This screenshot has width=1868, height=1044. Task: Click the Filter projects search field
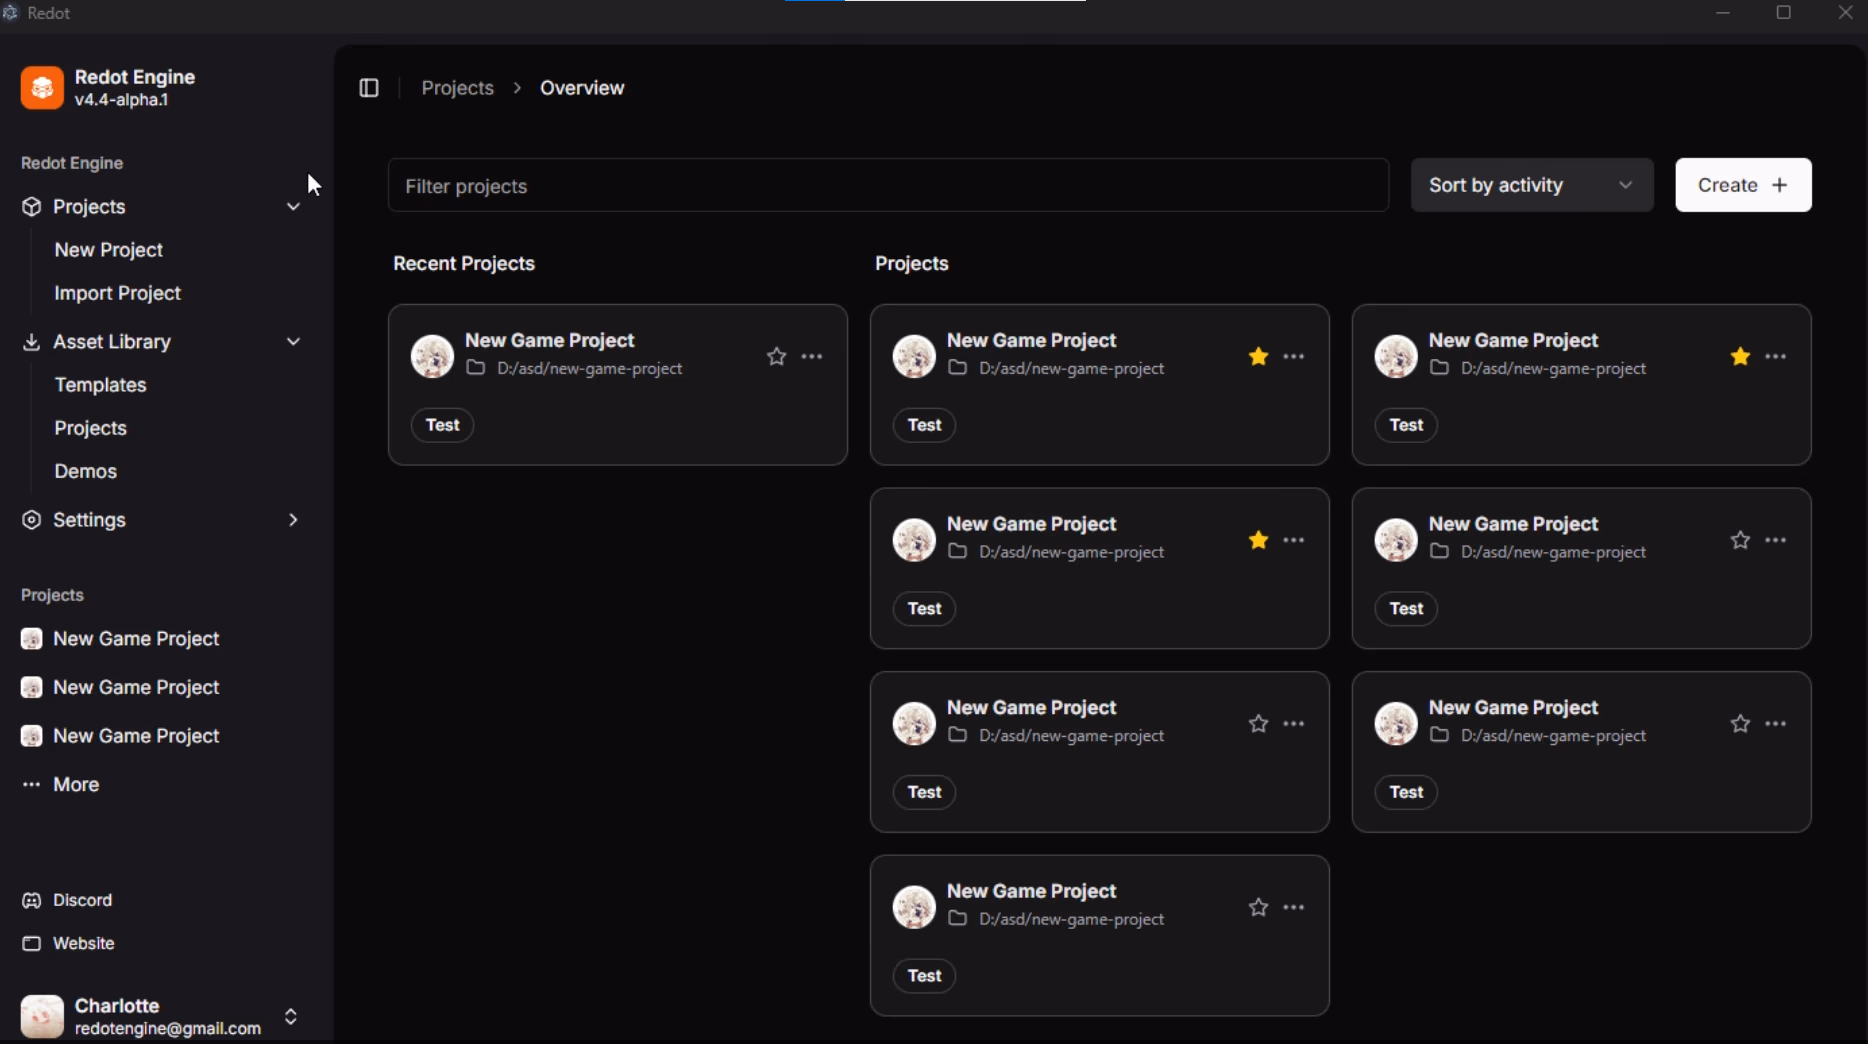tap(887, 186)
